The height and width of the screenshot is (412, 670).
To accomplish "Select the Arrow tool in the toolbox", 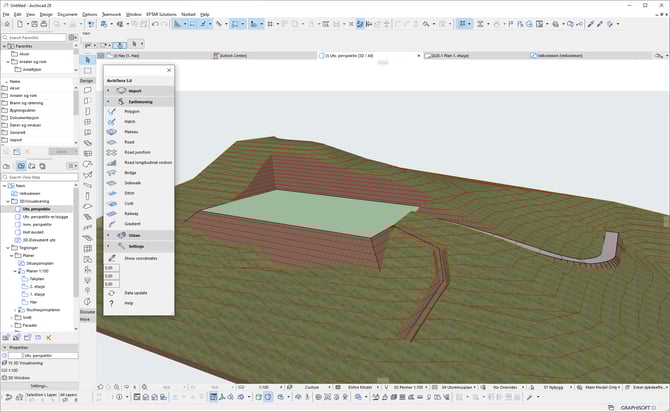I will tap(87, 60).
